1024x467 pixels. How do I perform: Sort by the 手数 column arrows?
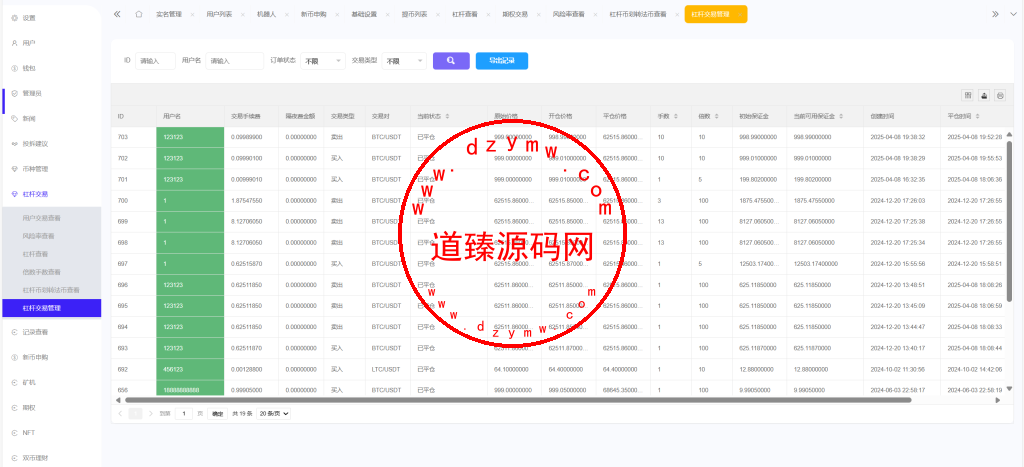675,116
